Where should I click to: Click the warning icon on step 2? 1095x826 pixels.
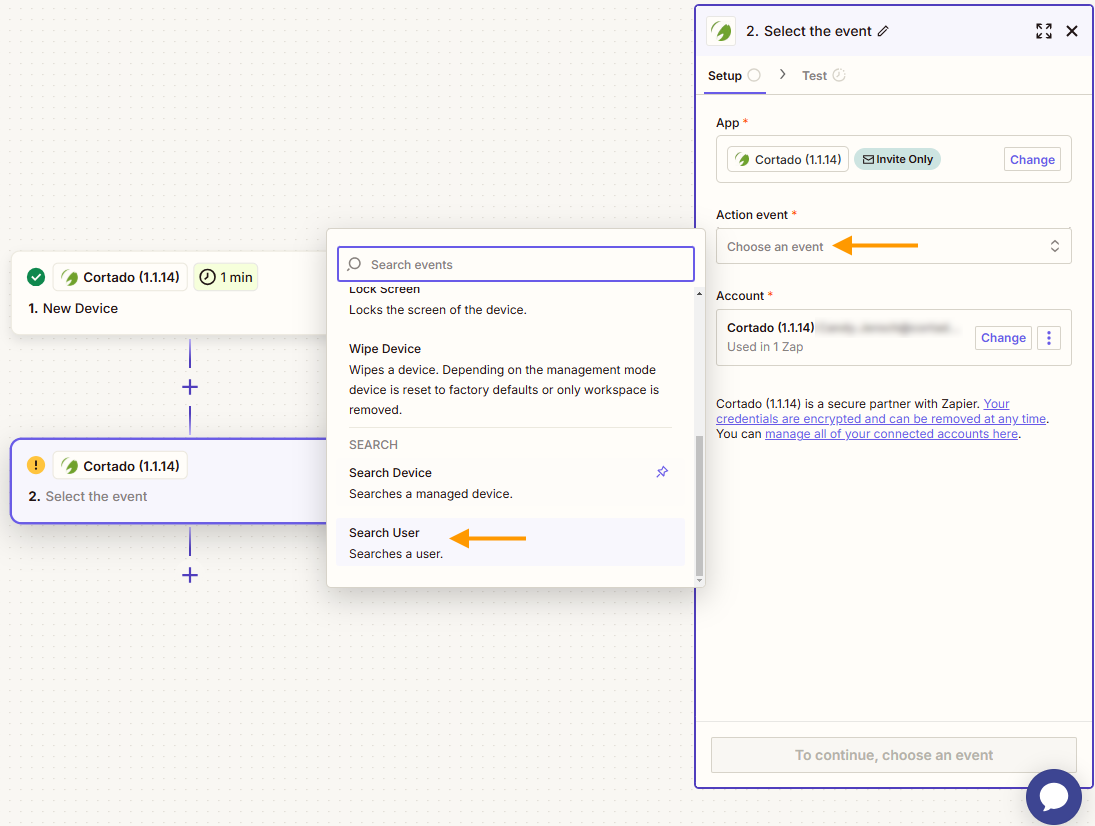point(36,465)
